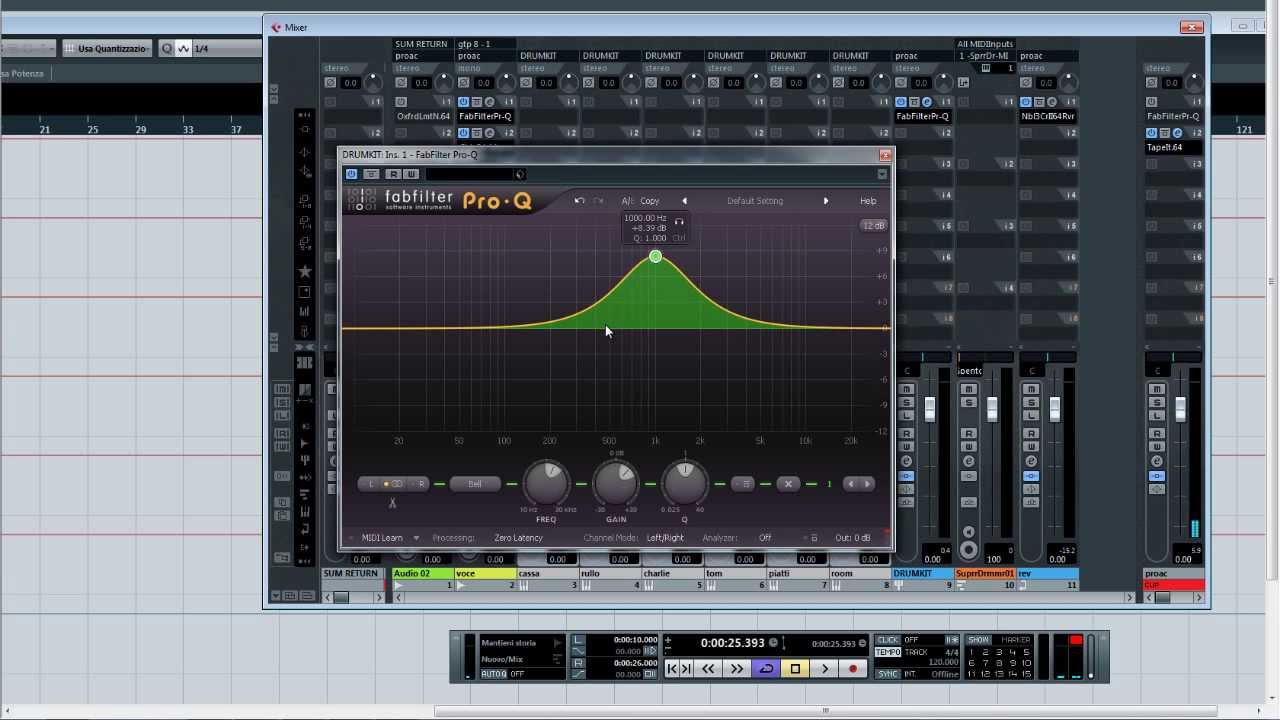Screen dimensions: 1280x720
Task: Select the Audio 02 channel label
Action: click(422, 574)
